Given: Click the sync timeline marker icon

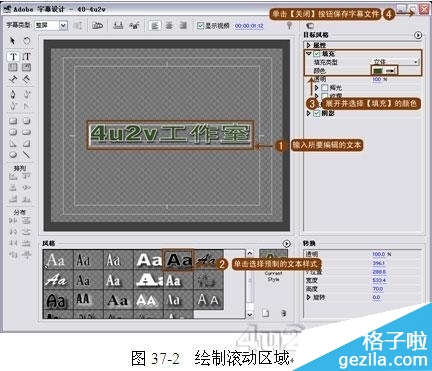Looking at the screenshot, I should (289, 25).
